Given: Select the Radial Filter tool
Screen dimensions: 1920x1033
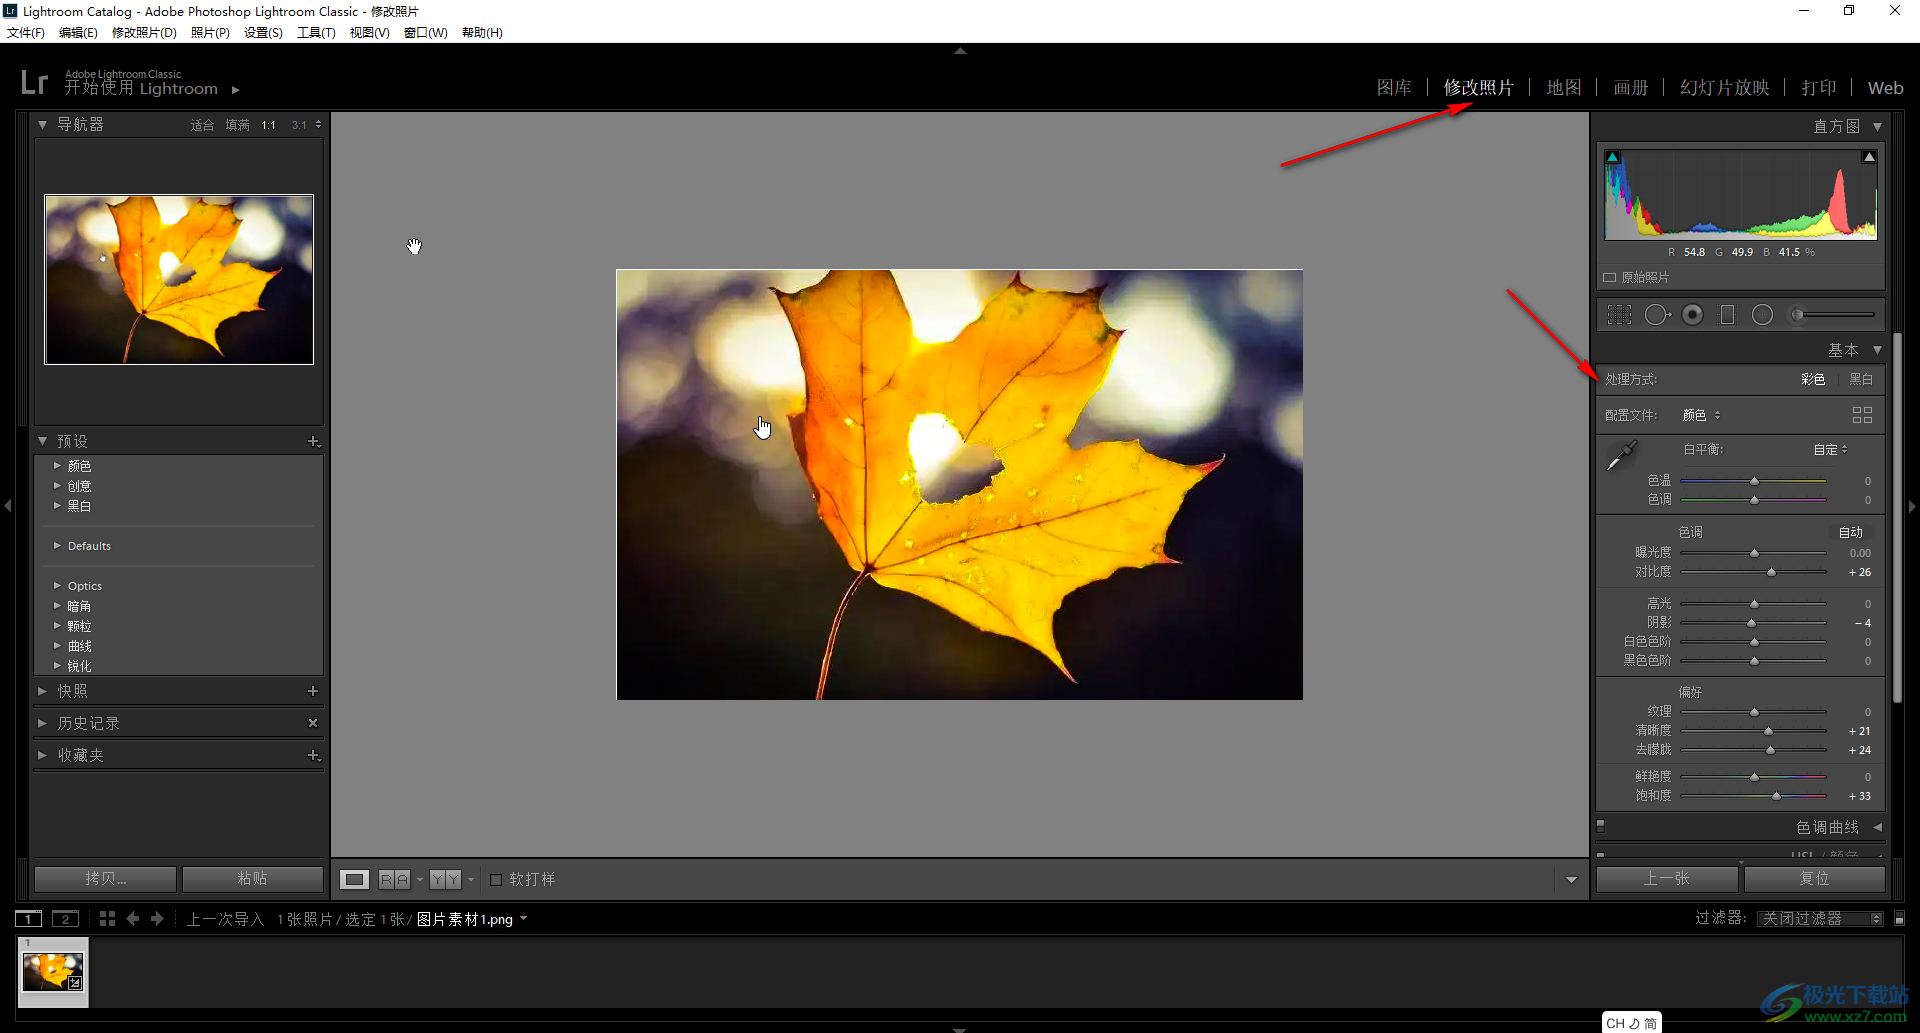Looking at the screenshot, I should tap(1762, 315).
